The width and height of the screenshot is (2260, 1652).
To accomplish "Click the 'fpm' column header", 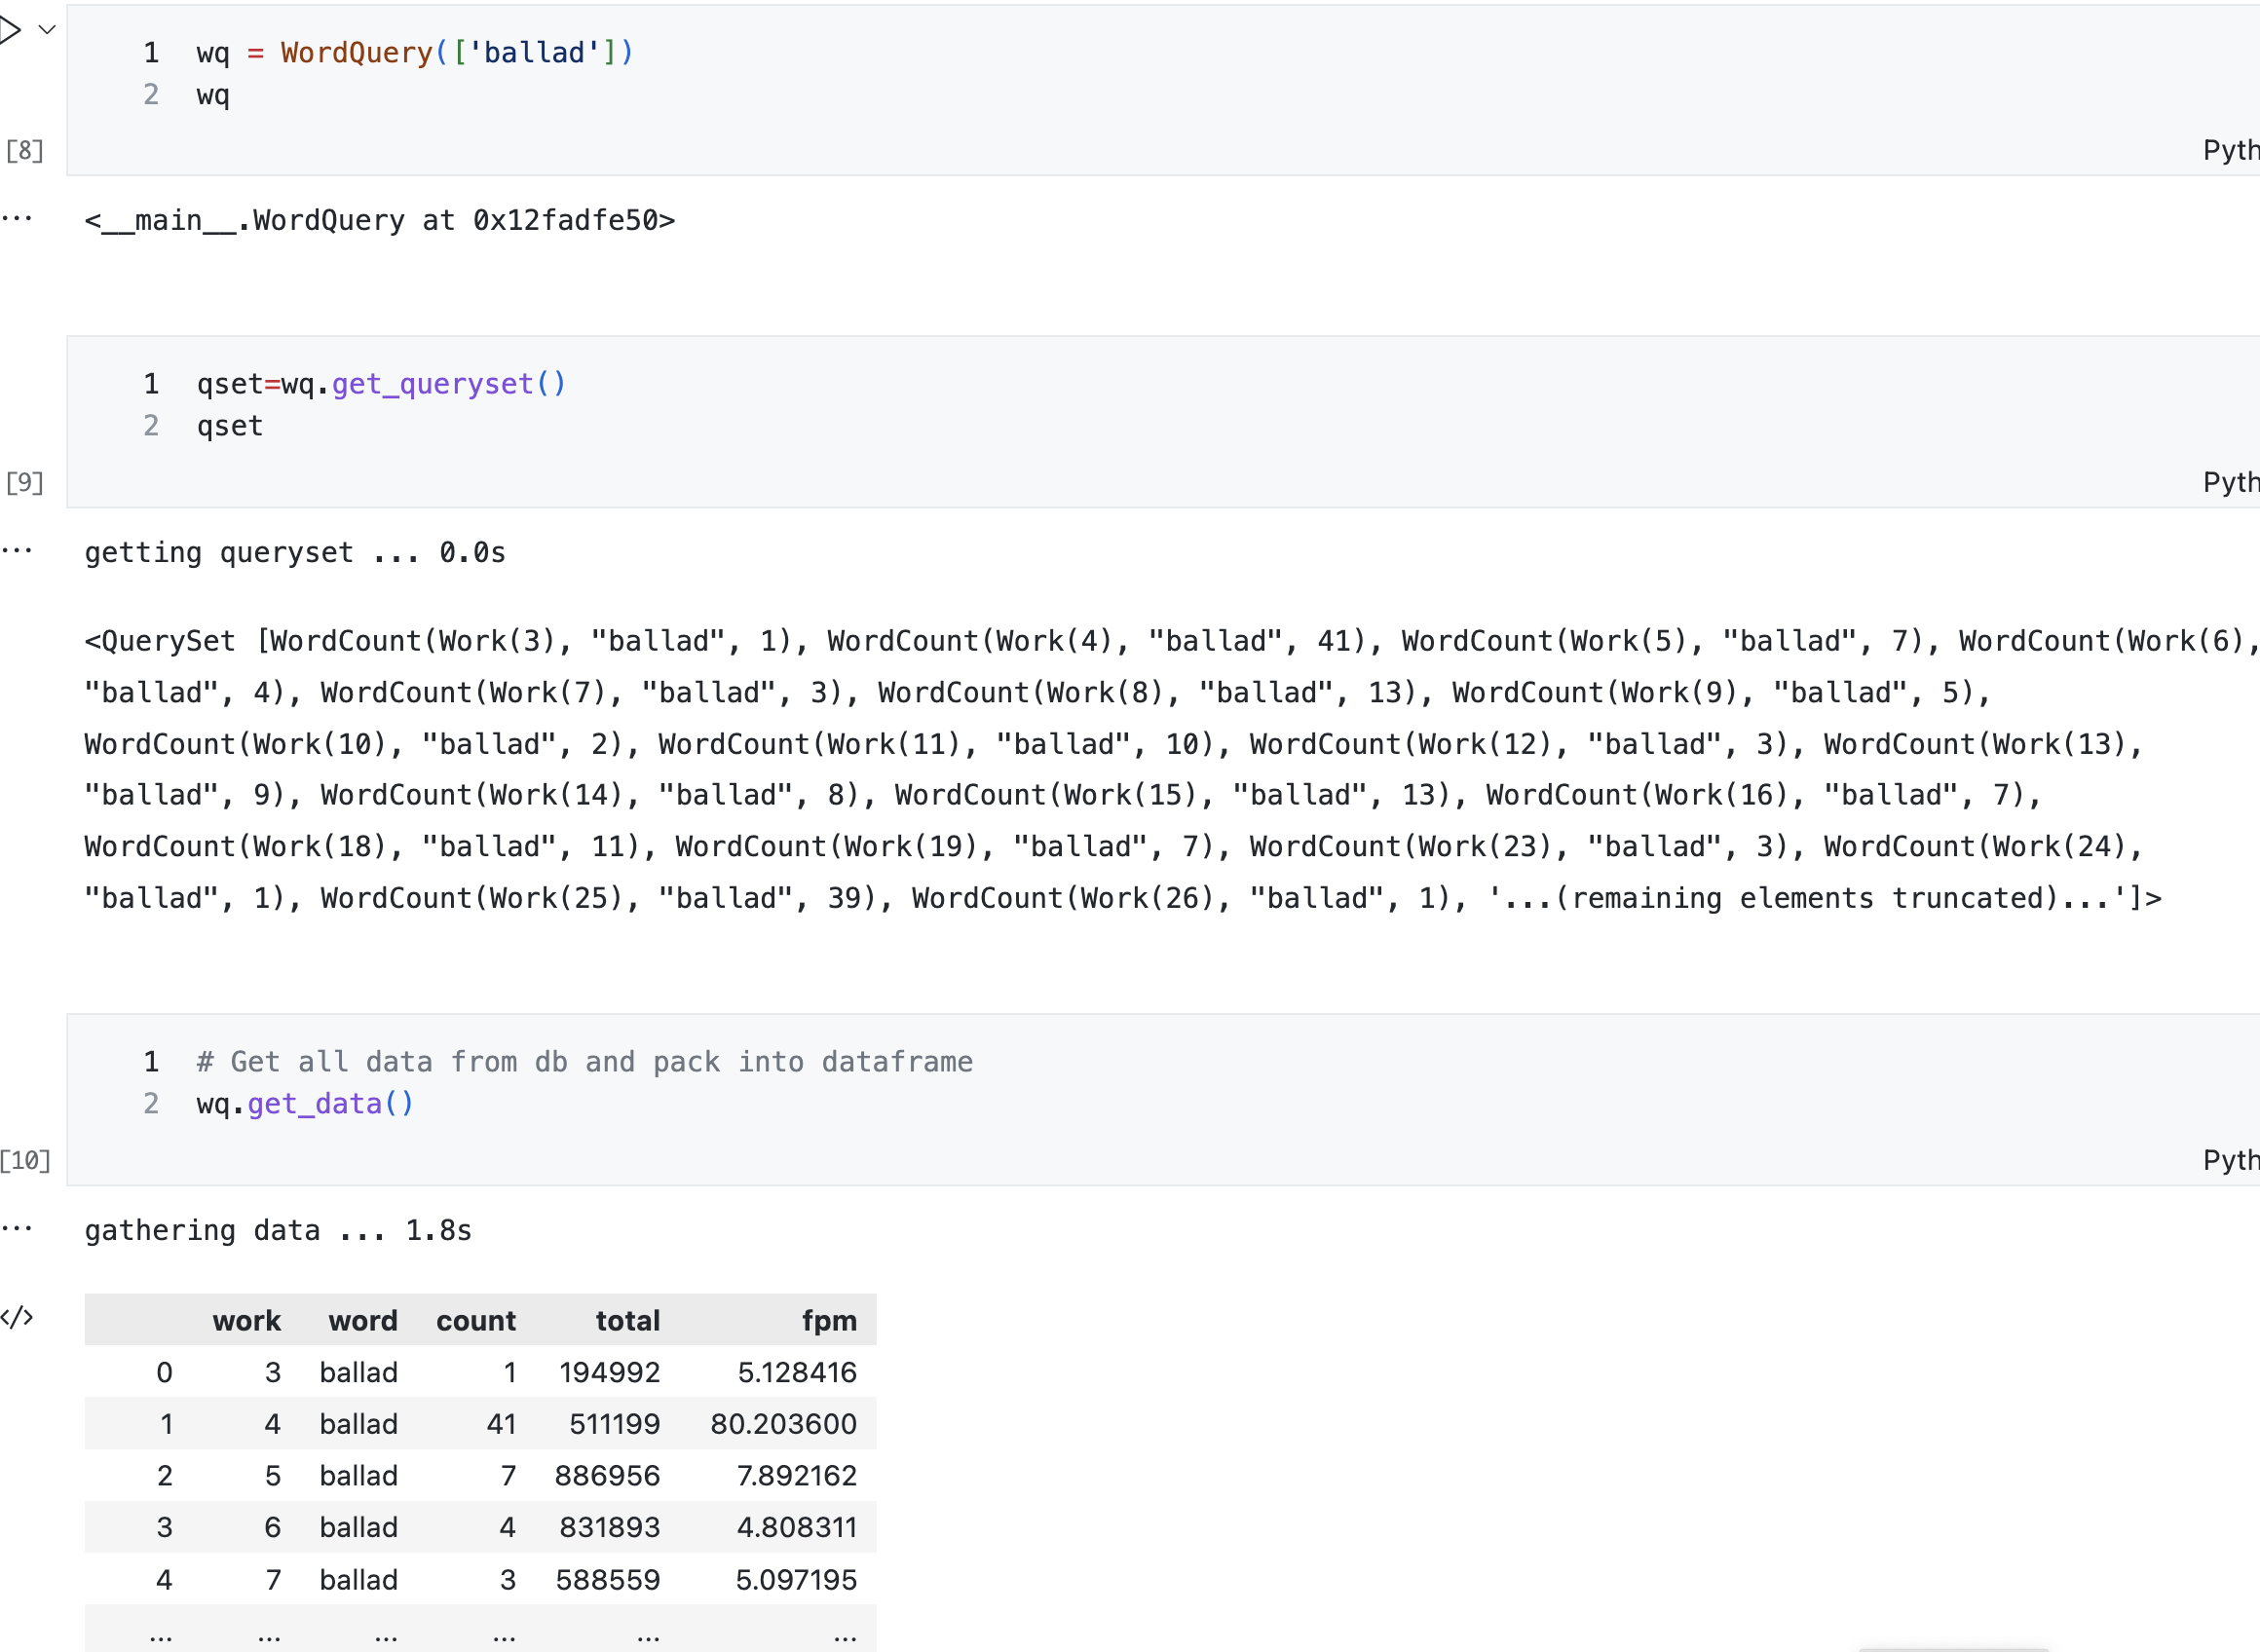I will pos(829,1320).
